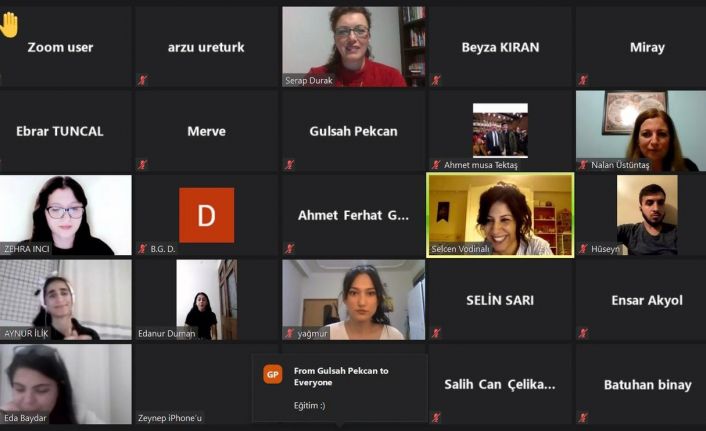Click muted mic icon on SELİN SARI tile

point(436,333)
